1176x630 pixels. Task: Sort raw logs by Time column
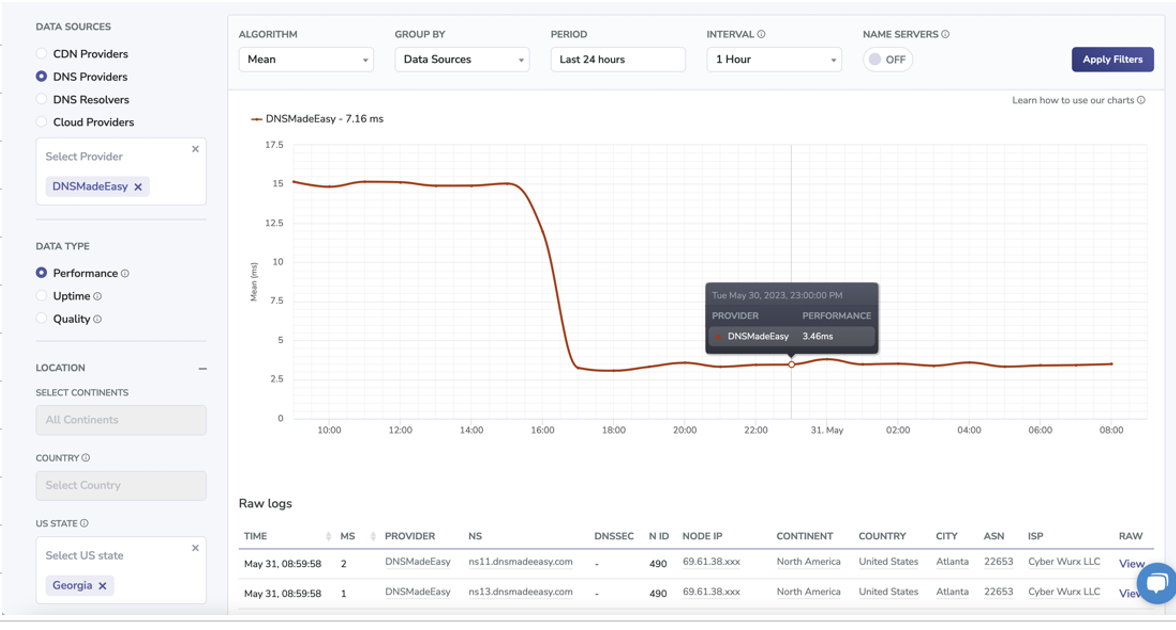(x=328, y=537)
